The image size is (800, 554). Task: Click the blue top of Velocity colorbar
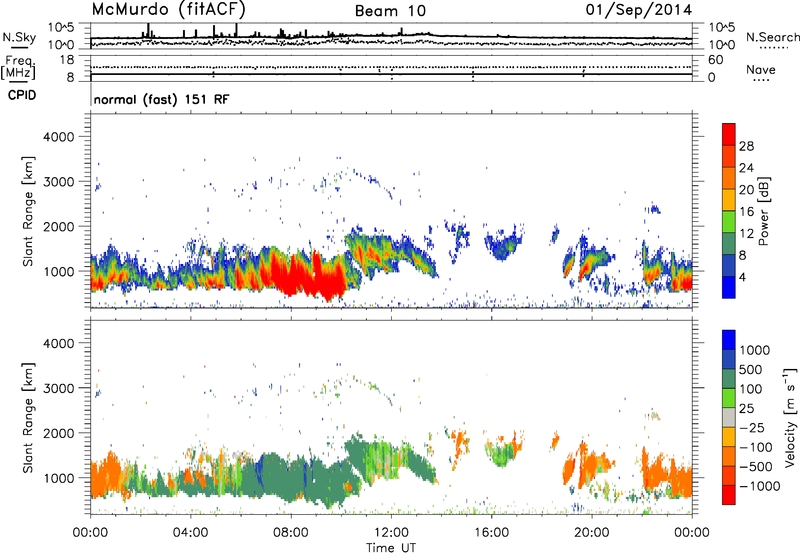point(729,340)
